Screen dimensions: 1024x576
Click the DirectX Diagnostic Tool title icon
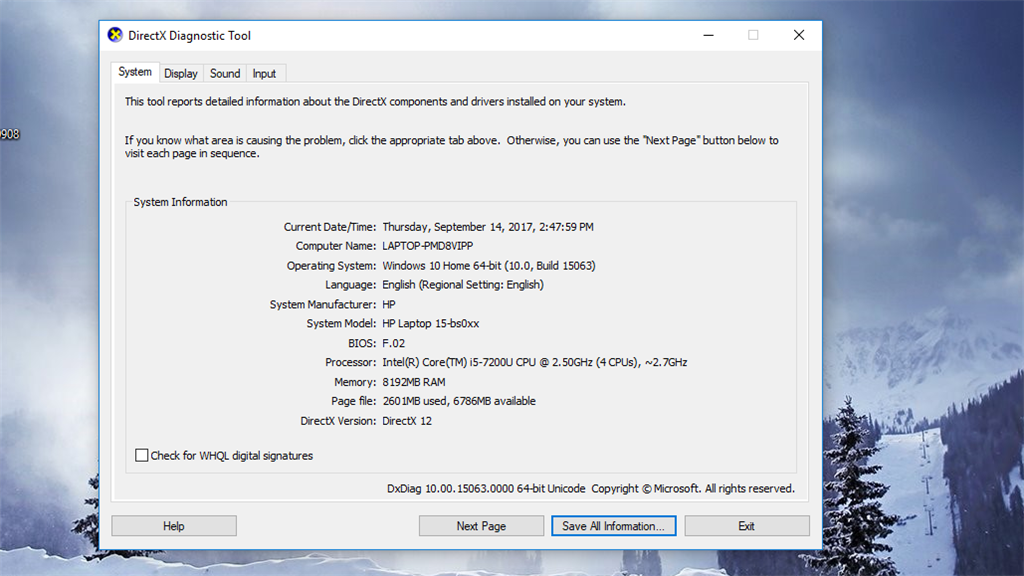115,35
